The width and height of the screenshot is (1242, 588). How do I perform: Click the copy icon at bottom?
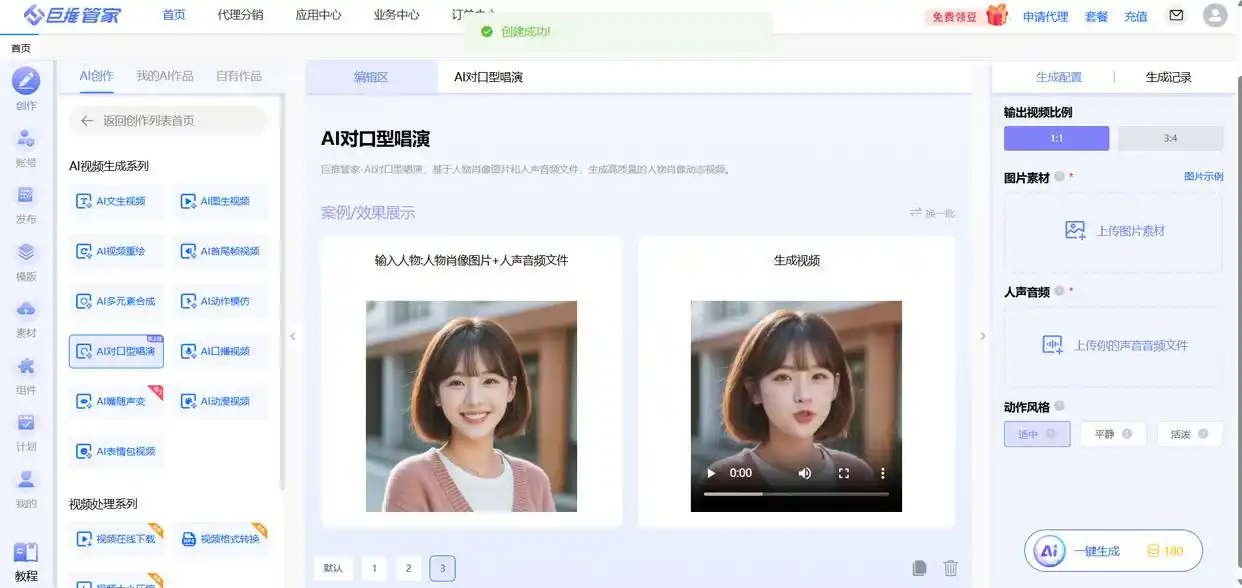919,568
